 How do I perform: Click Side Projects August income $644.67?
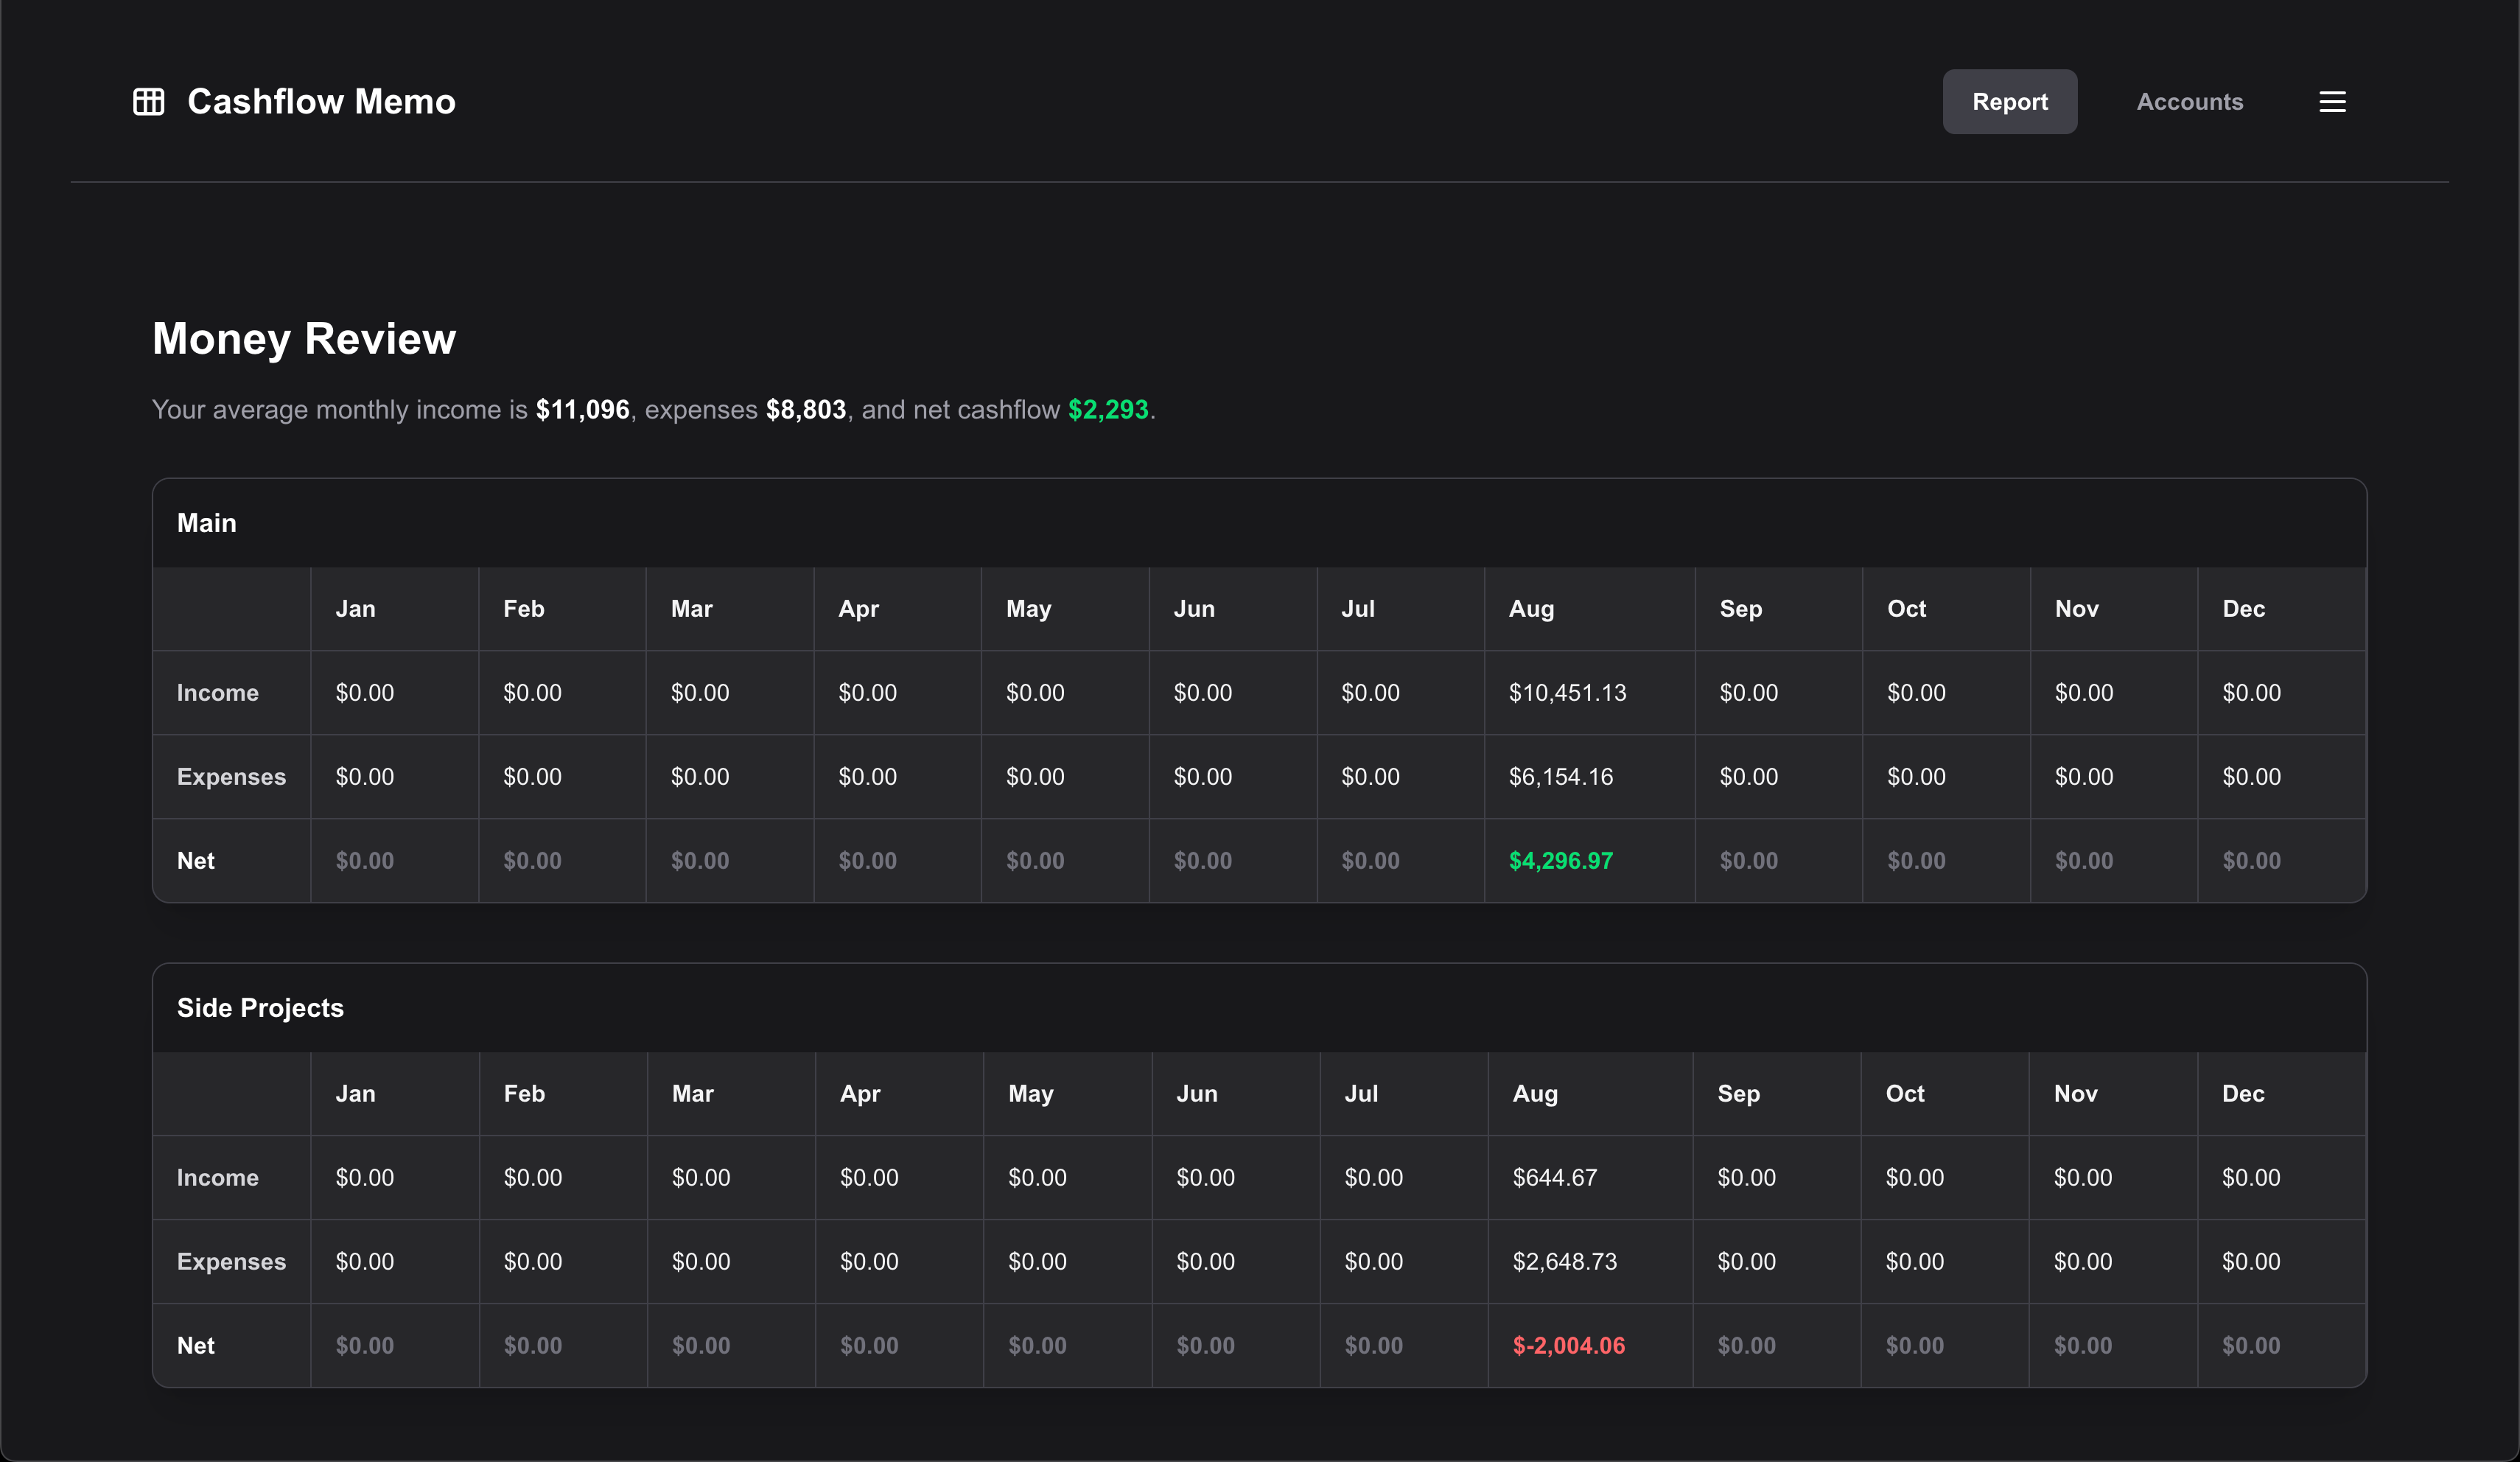(x=1554, y=1178)
